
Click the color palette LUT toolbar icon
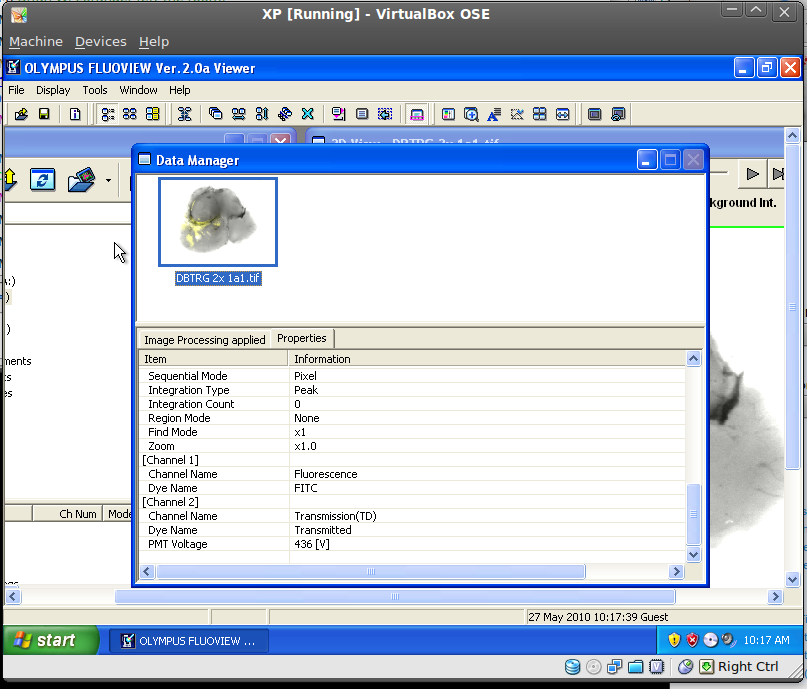point(448,114)
